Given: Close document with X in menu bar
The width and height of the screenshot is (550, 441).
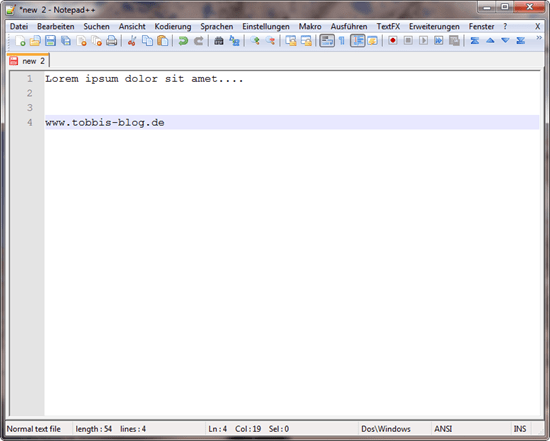Looking at the screenshot, I should point(537,27).
